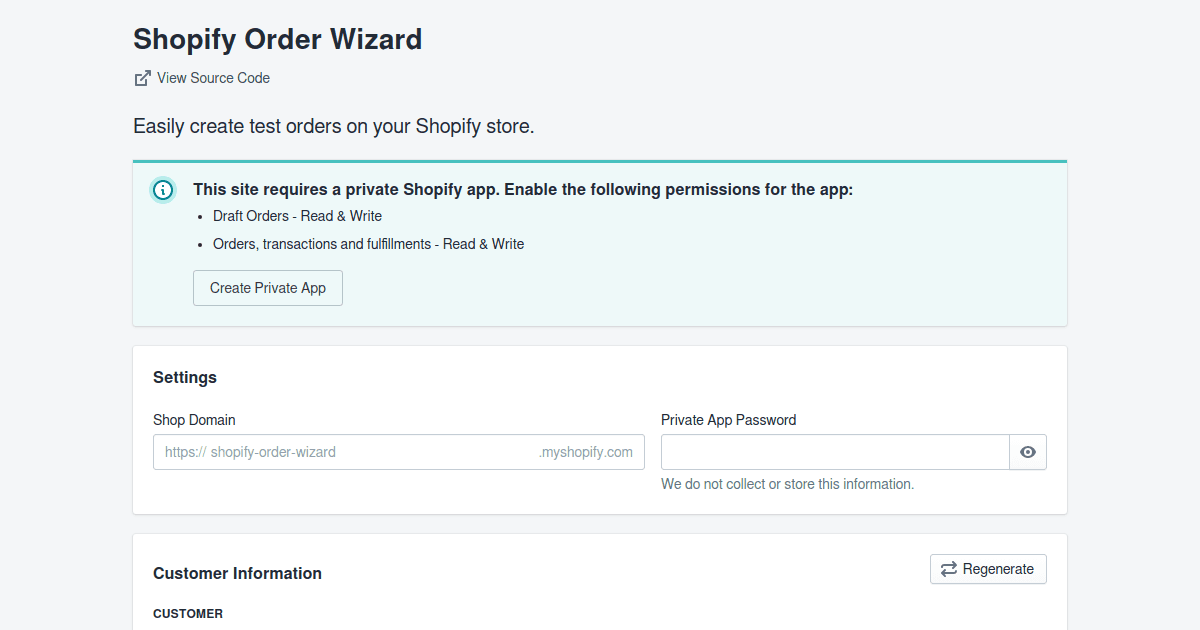The image size is (1200, 630).
Task: Click the external link icon beside View Source Code
Action: point(141,77)
